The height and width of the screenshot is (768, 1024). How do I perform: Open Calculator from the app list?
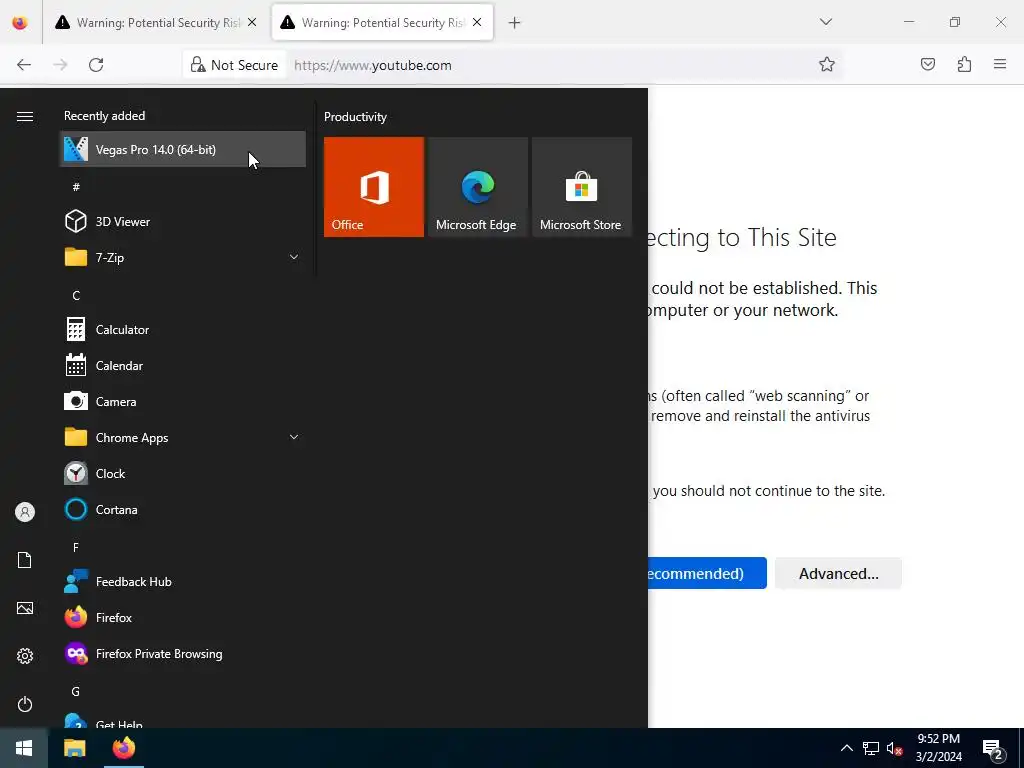pyautogui.click(x=183, y=330)
